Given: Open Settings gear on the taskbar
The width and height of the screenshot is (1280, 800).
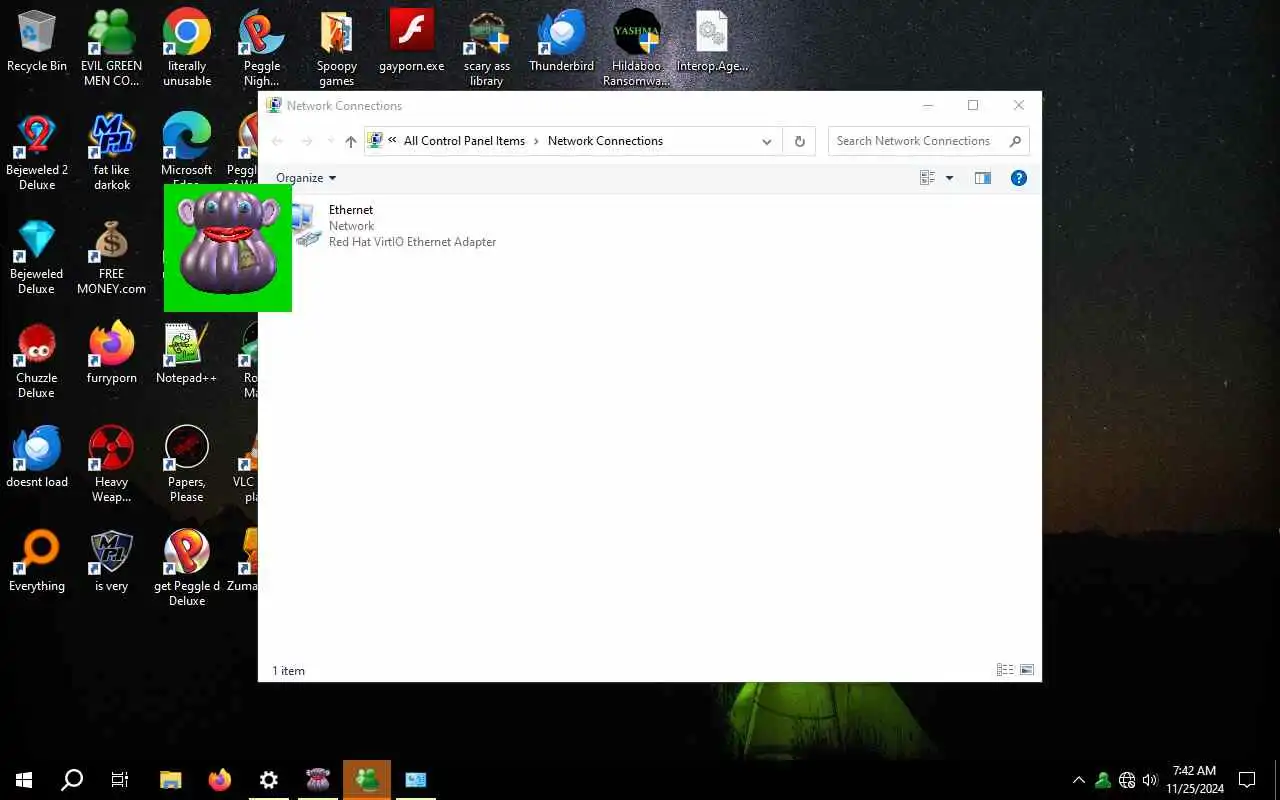Looking at the screenshot, I should coord(269,780).
